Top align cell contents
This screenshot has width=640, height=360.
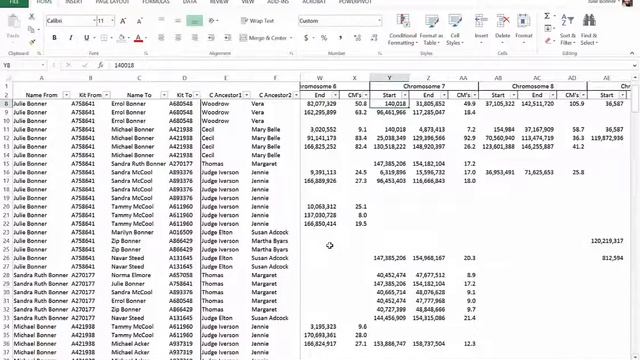click(161, 20)
